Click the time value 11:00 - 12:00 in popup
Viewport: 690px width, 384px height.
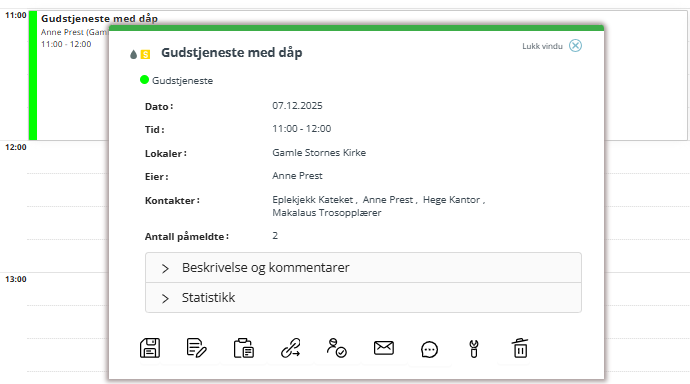pyautogui.click(x=301, y=129)
